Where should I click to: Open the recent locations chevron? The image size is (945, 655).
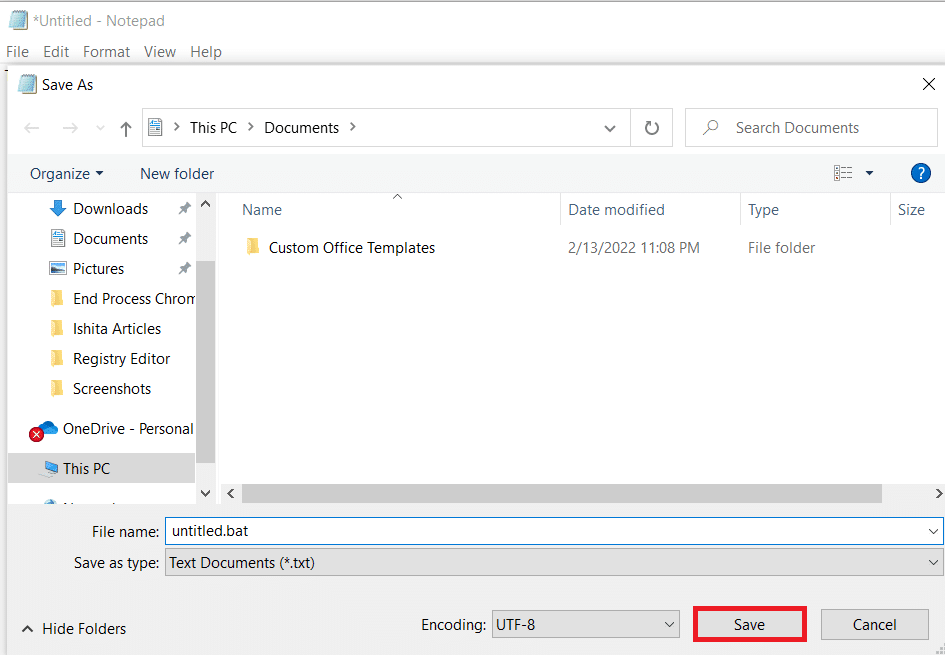[101, 128]
